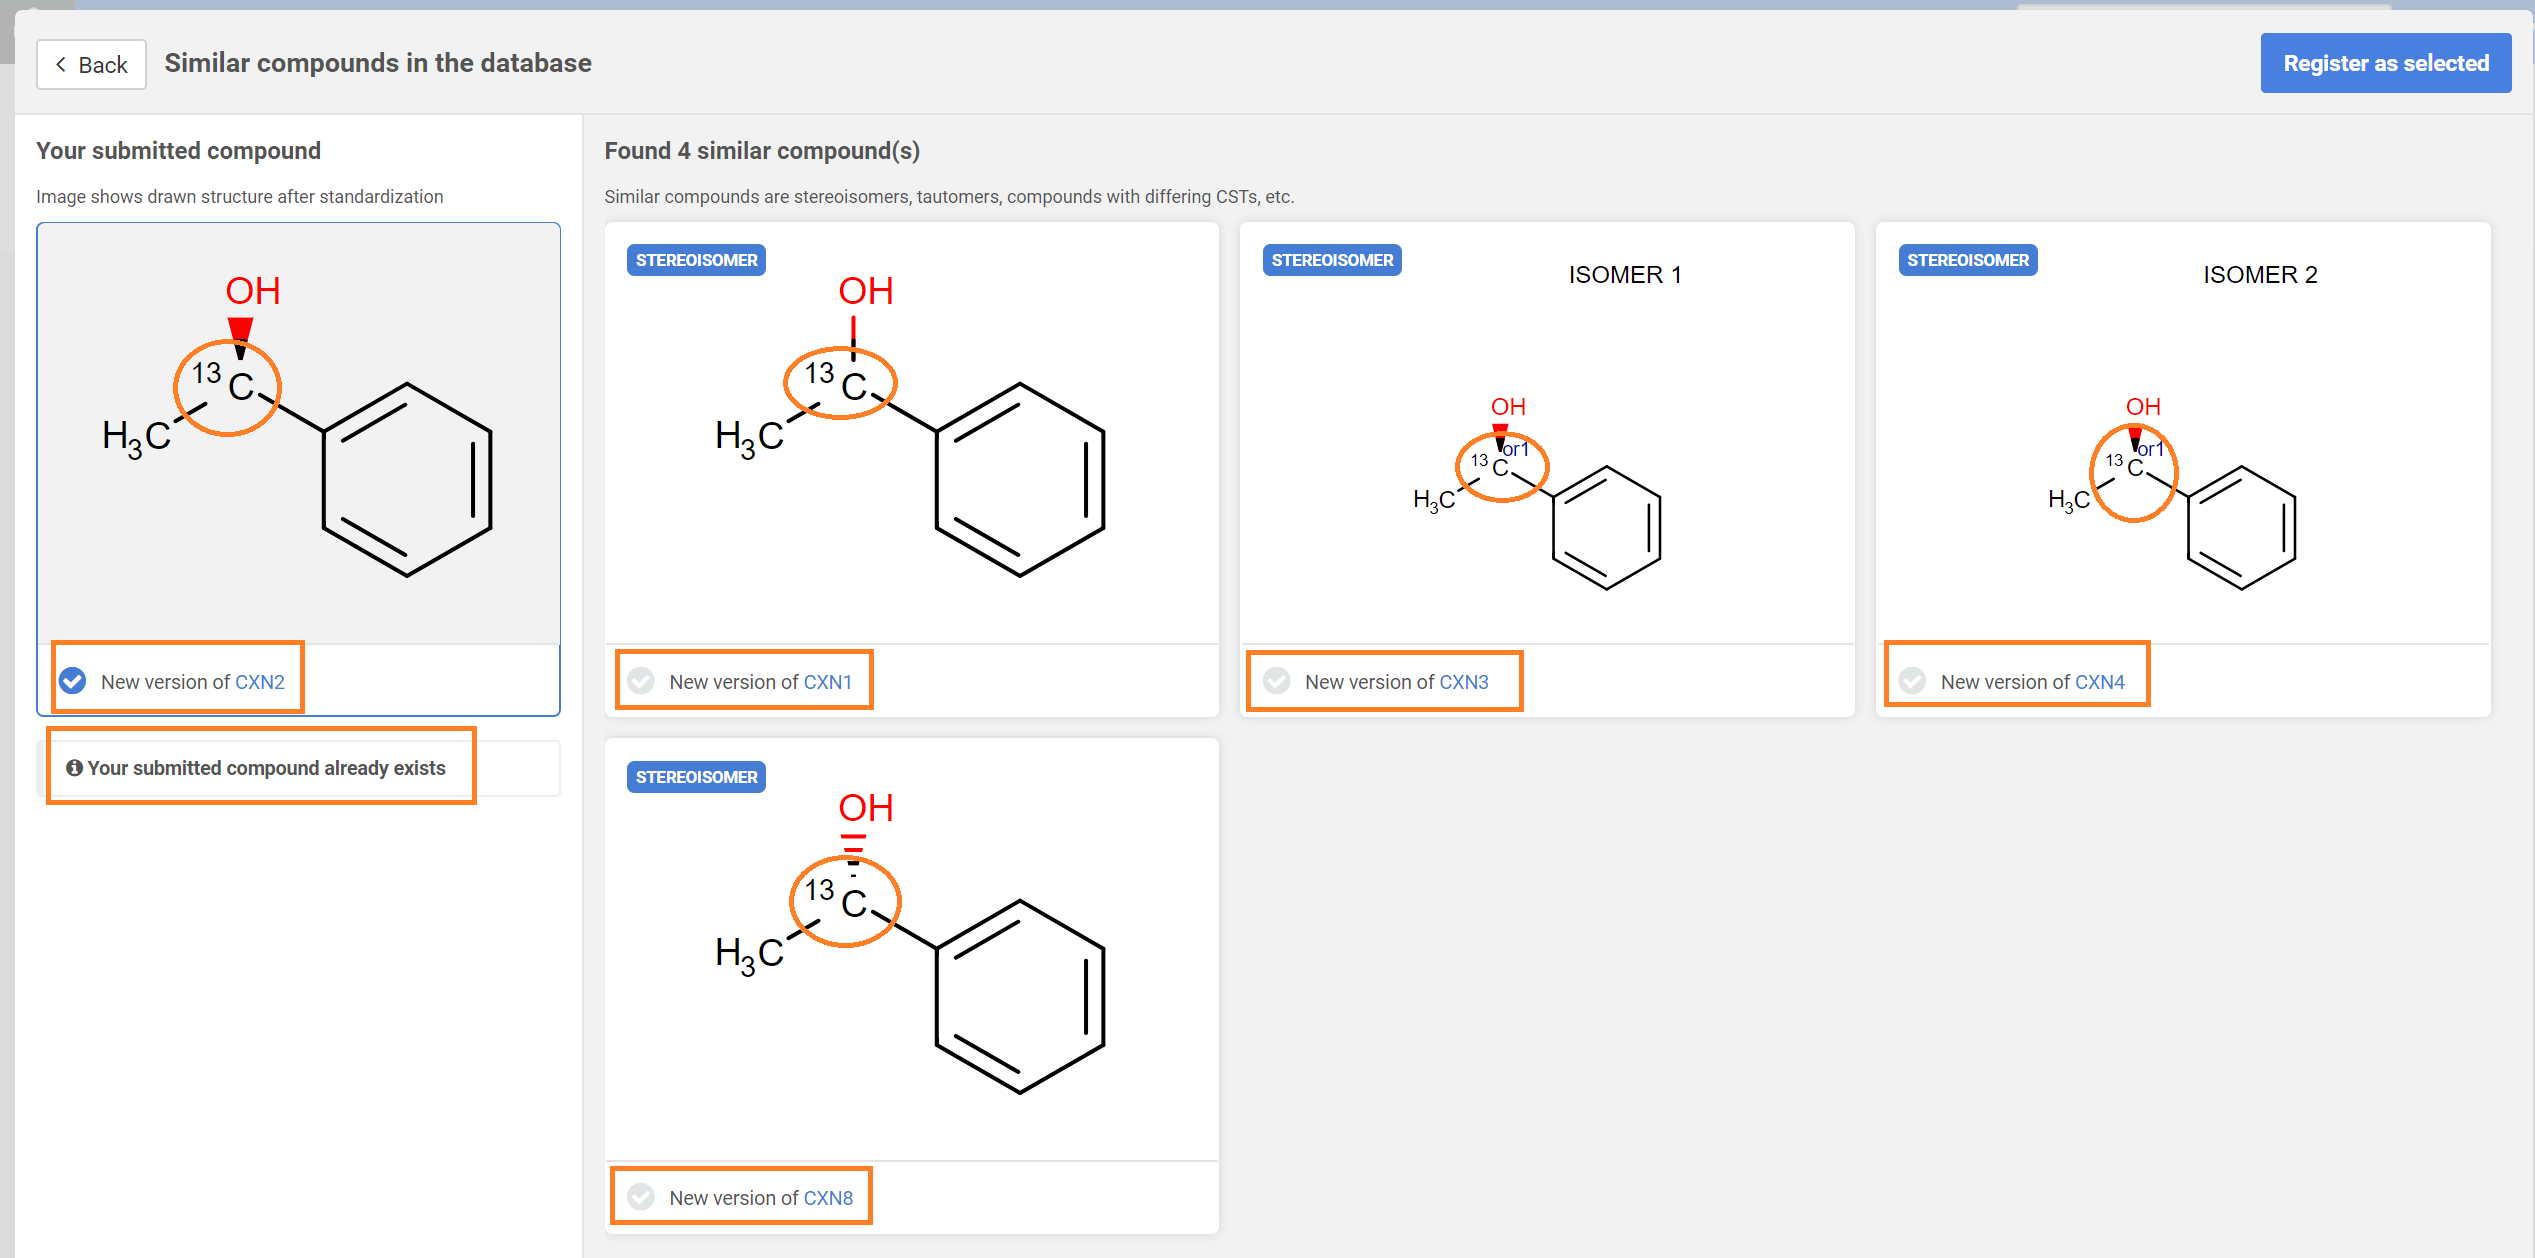Open the CXN3 link
Screen dimensions: 2535x1258
point(1464,682)
